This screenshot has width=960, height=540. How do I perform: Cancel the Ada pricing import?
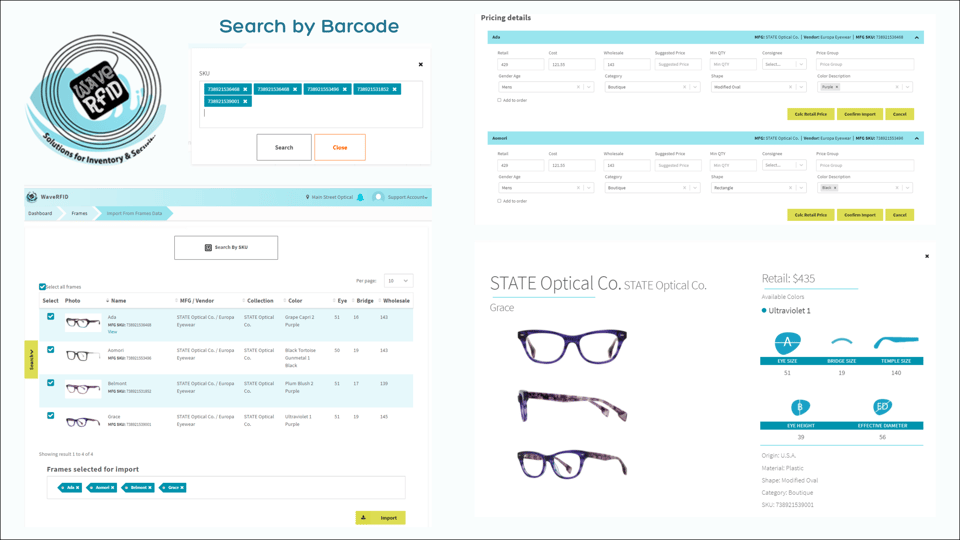pos(899,114)
